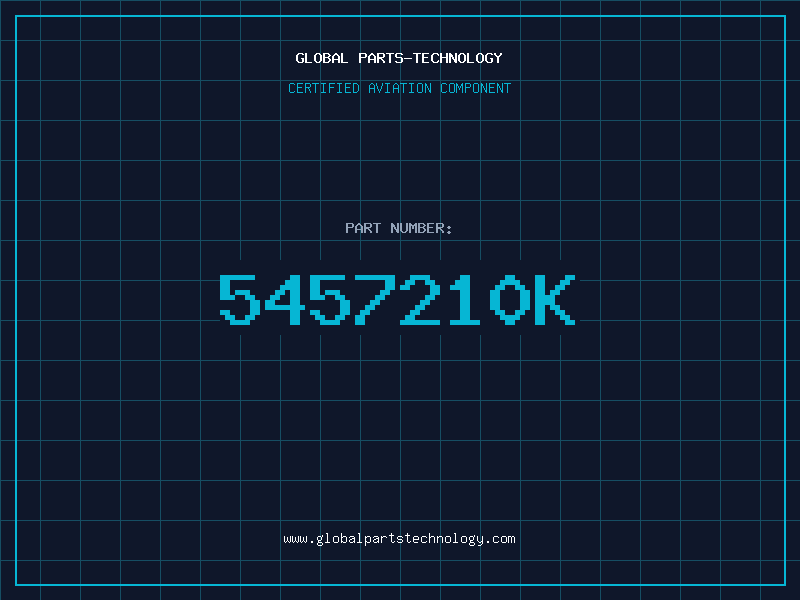This screenshot has width=800, height=600.
Task: Click the GLOBAL PARTS-TECHNOLOGY heading
Action: [x=399, y=58]
